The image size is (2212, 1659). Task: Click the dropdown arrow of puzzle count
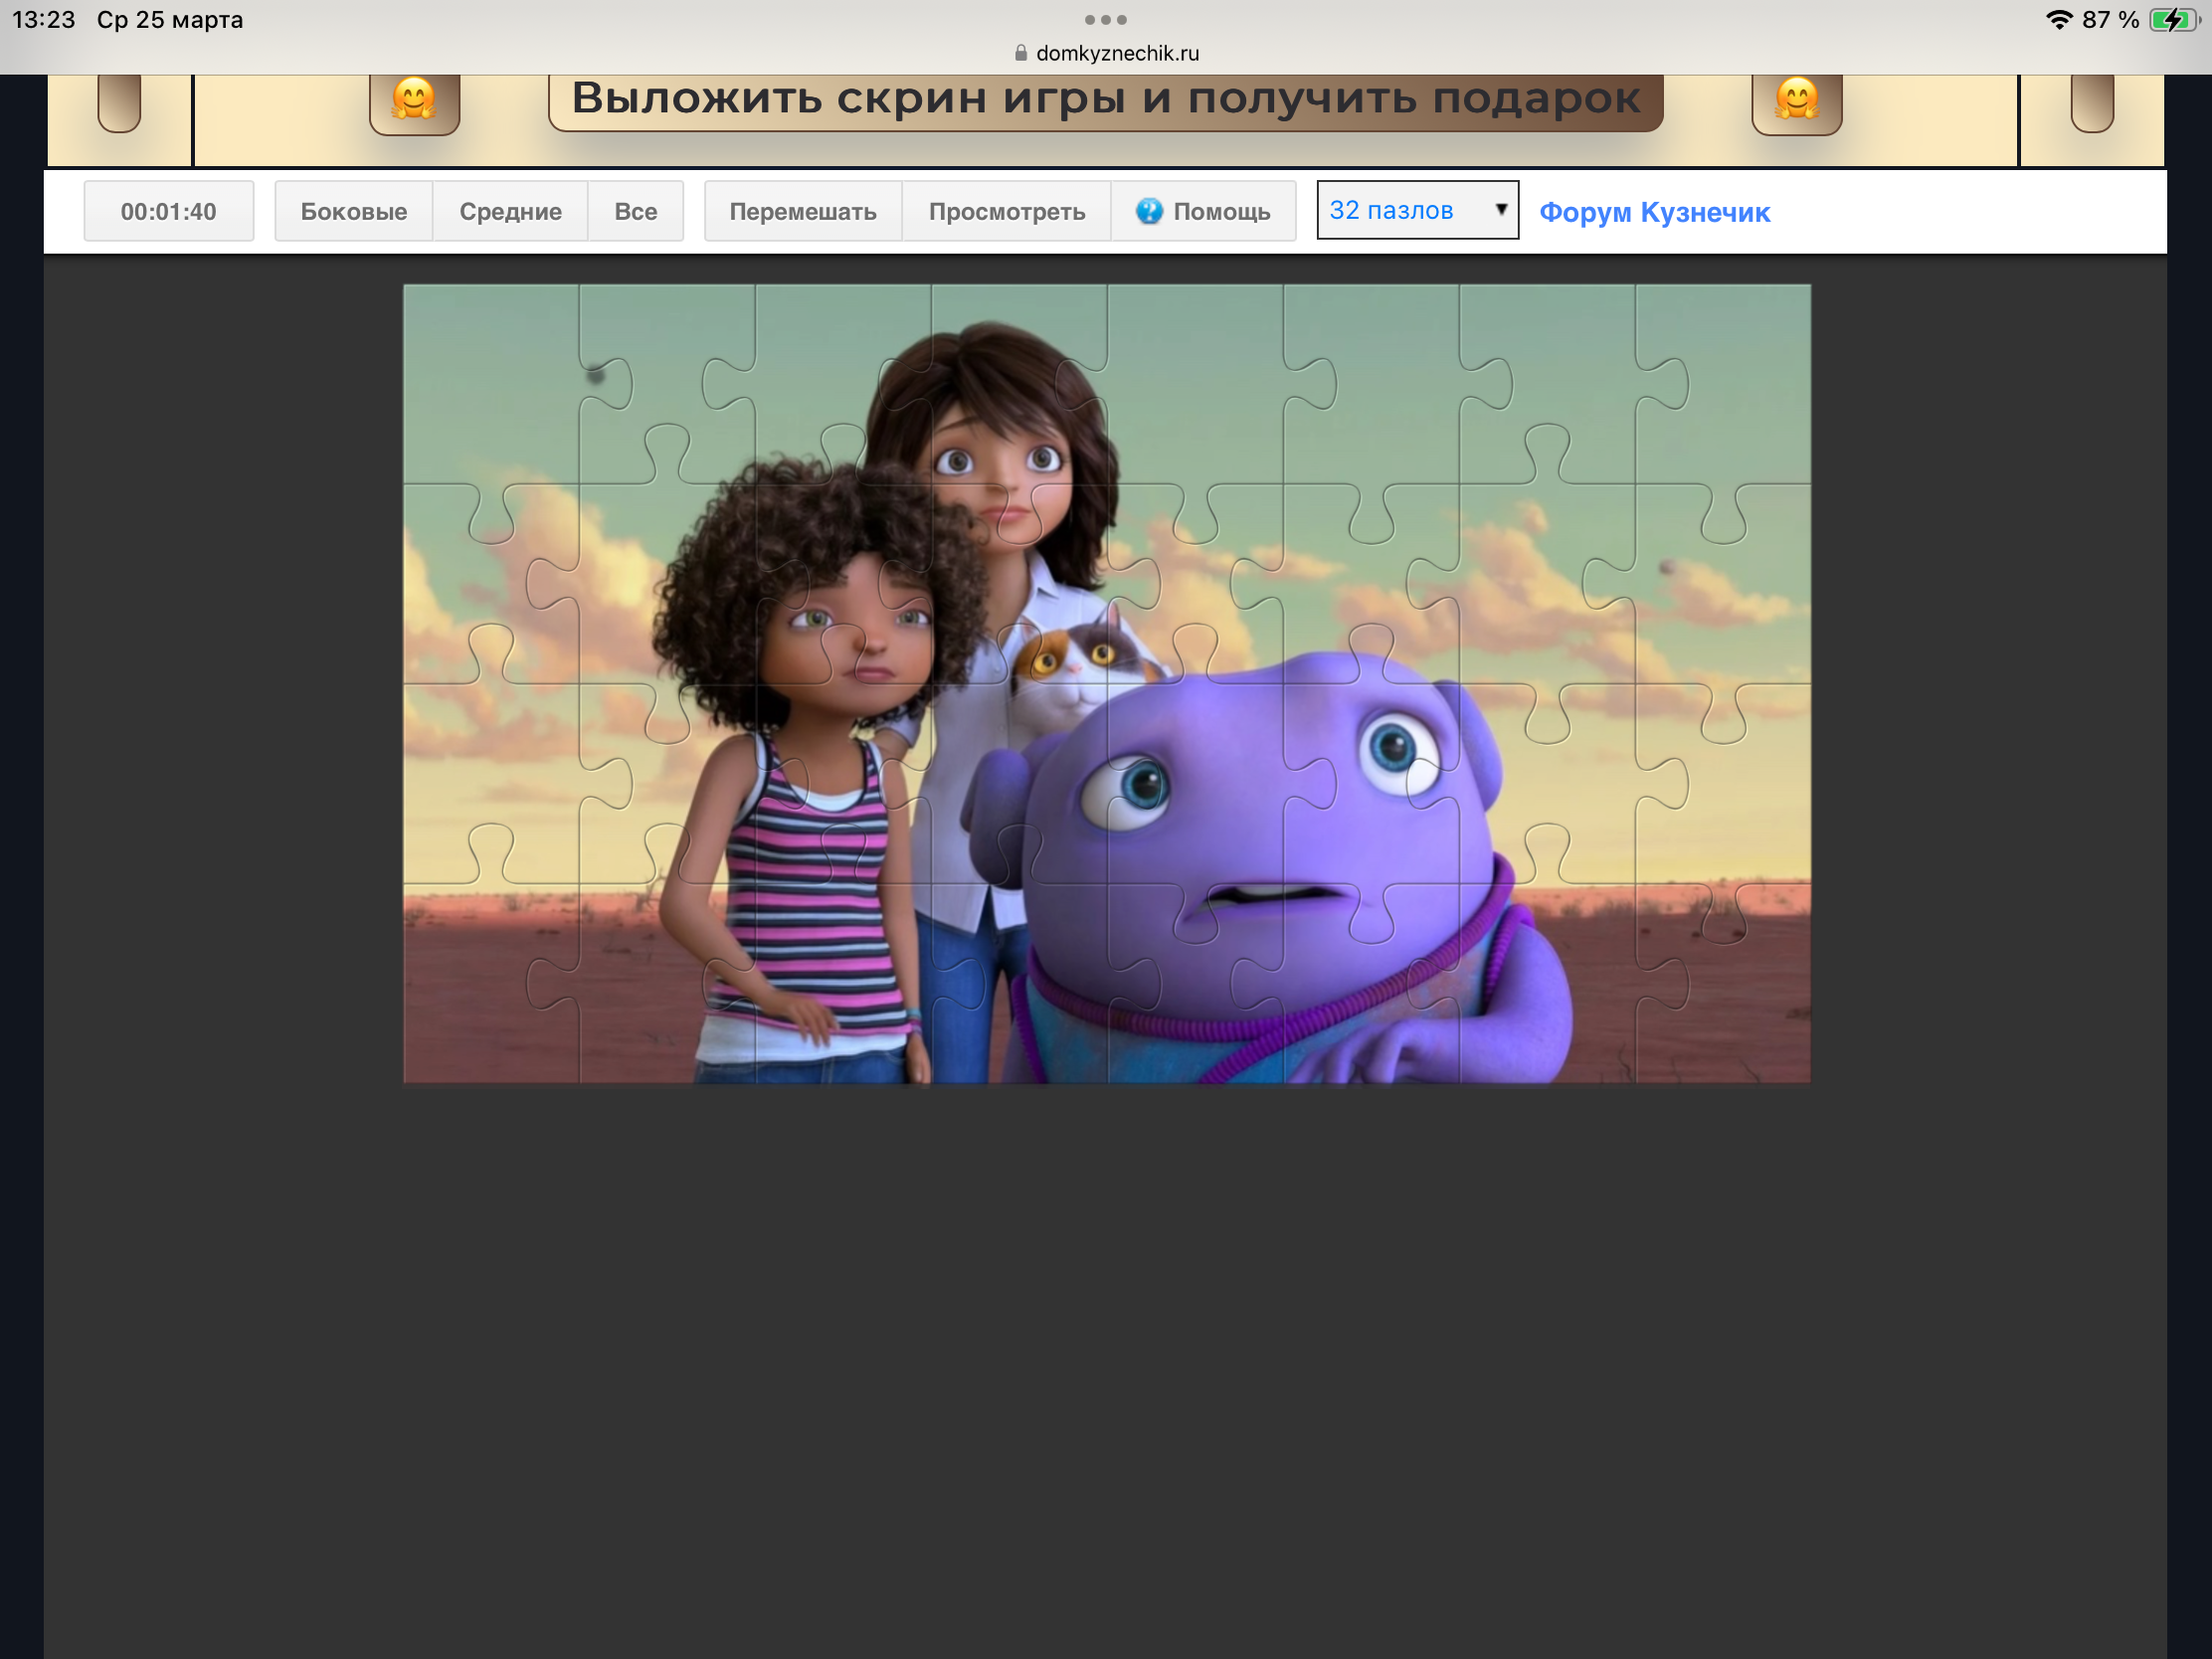(1500, 209)
